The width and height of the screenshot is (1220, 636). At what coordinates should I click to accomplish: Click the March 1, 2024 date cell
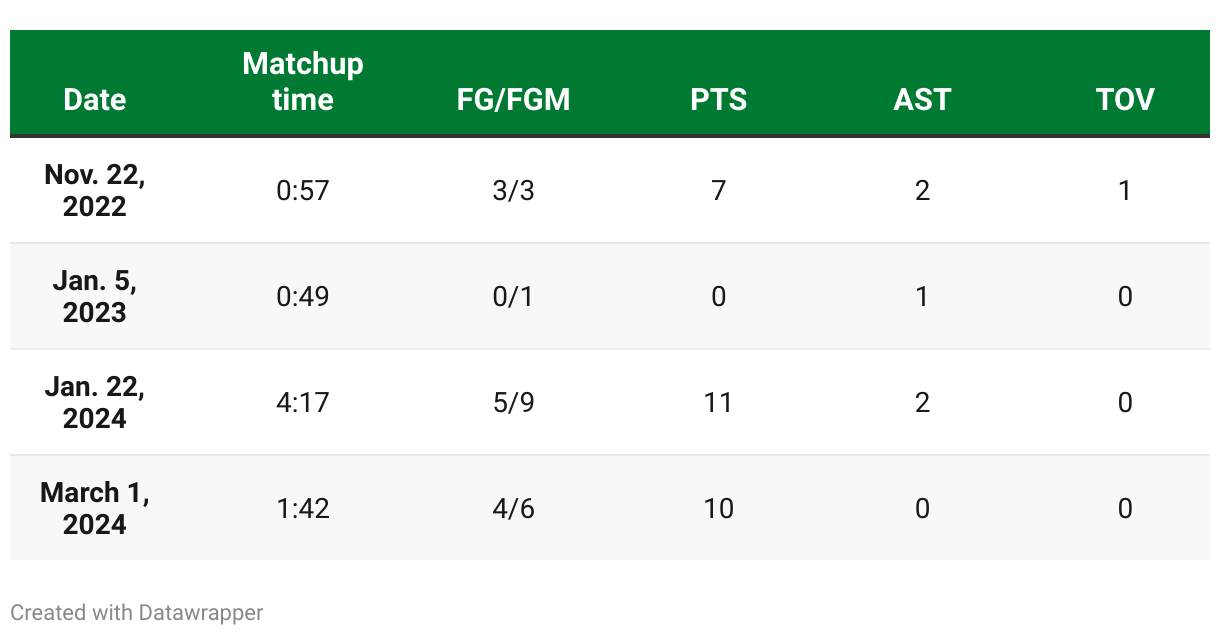[95, 508]
